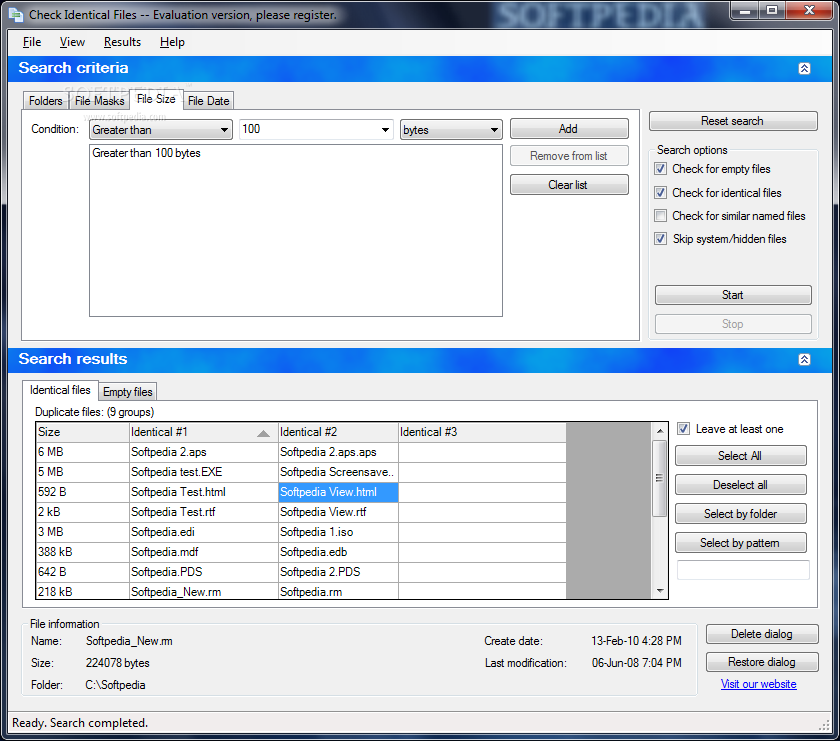This screenshot has width=840, height=741.
Task: Uncheck Leave at least one
Action: click(x=683, y=429)
